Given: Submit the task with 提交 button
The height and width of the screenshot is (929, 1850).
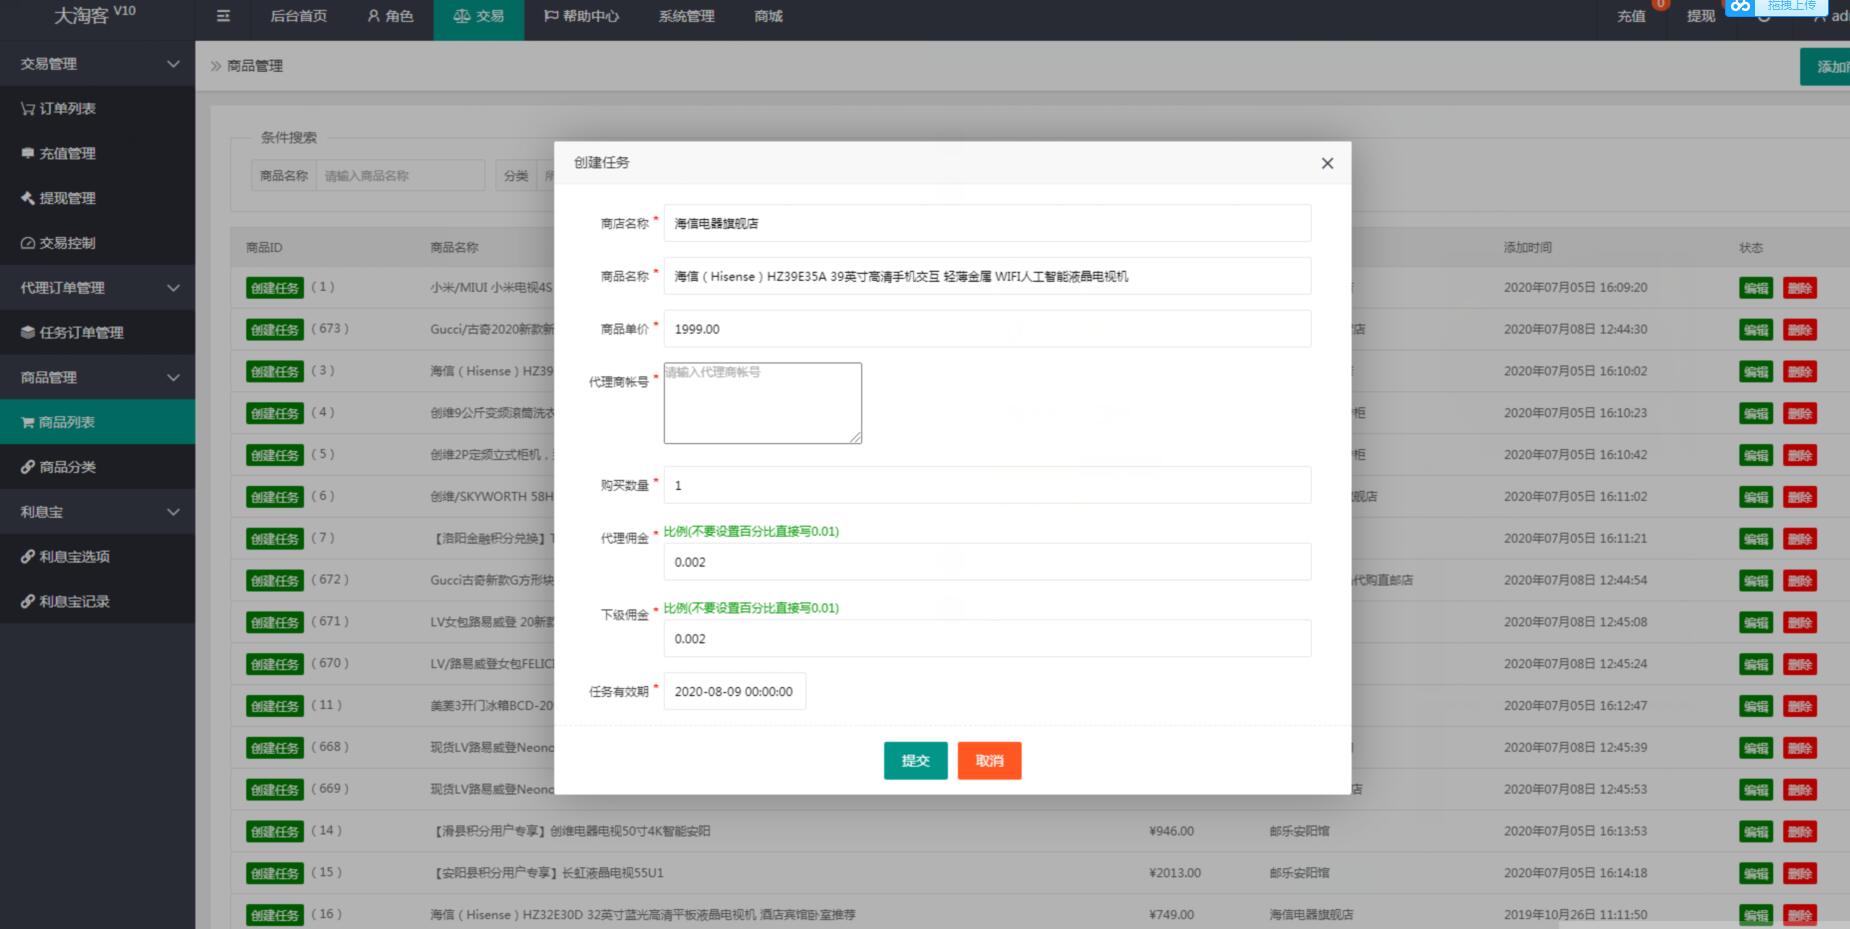Looking at the screenshot, I should [x=915, y=761].
